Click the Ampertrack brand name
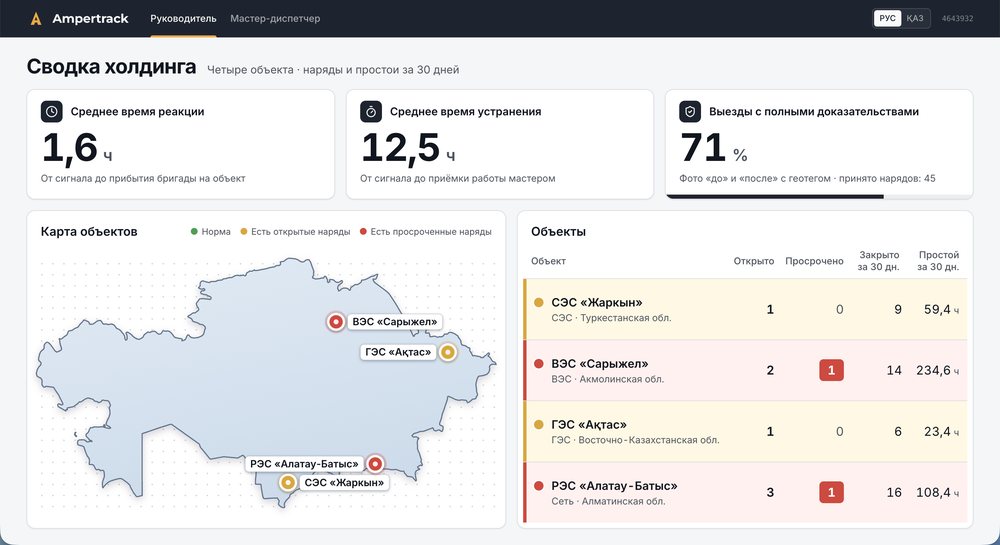 point(90,18)
